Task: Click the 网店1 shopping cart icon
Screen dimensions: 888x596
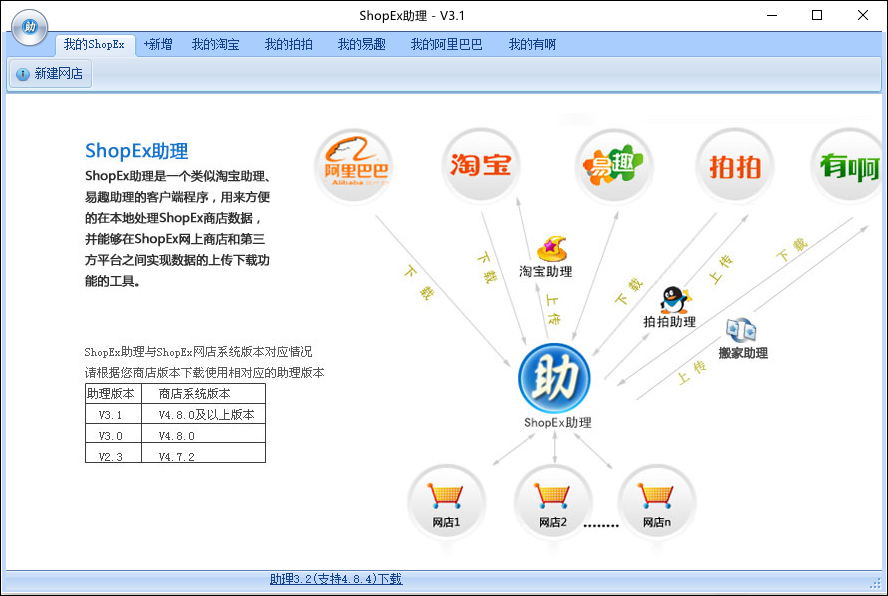Action: pos(446,503)
